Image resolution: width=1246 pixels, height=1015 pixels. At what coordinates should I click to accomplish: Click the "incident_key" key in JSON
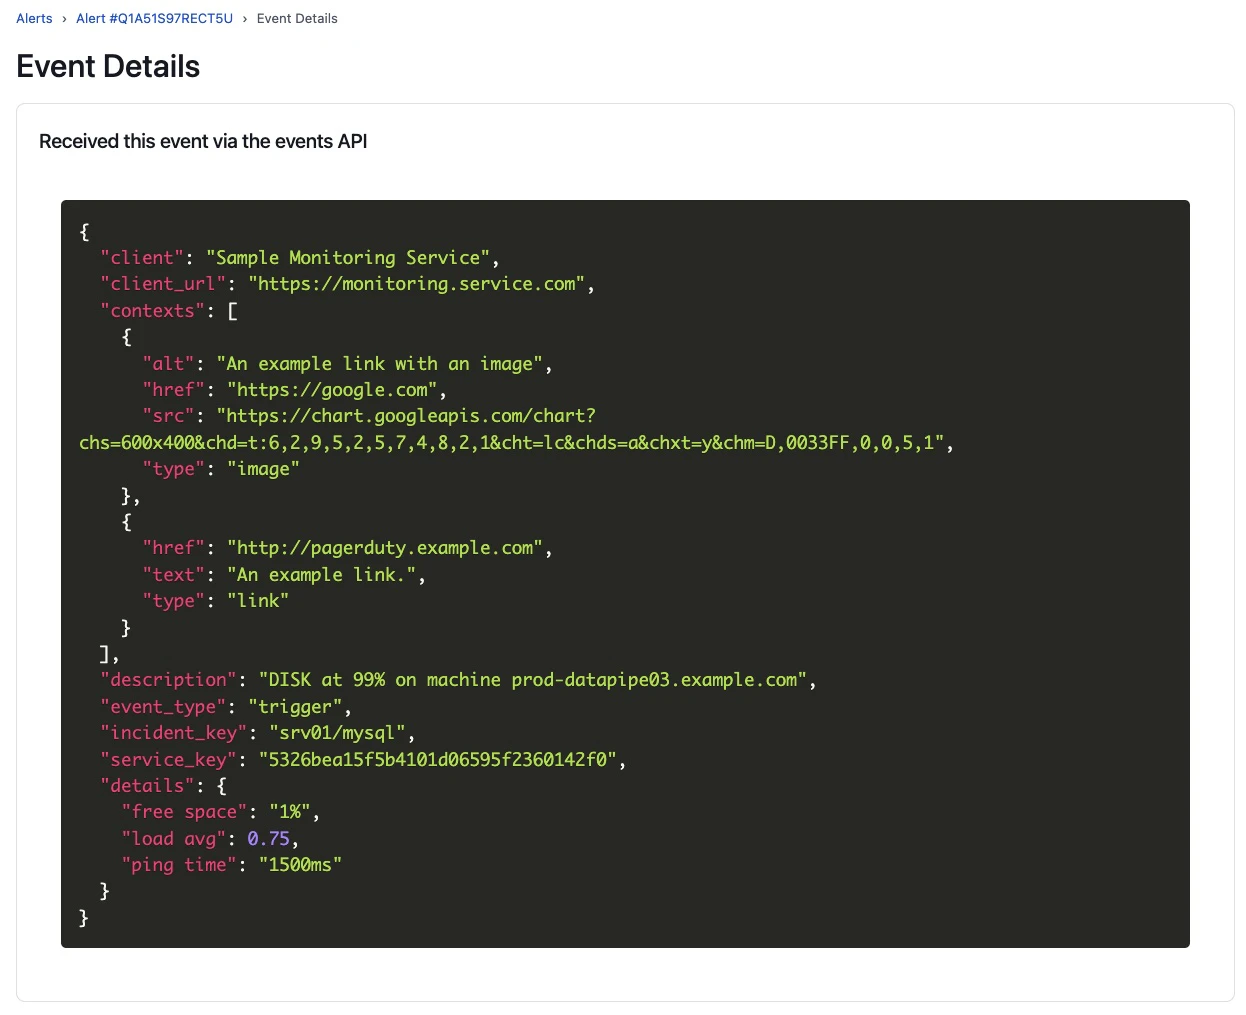(x=173, y=733)
